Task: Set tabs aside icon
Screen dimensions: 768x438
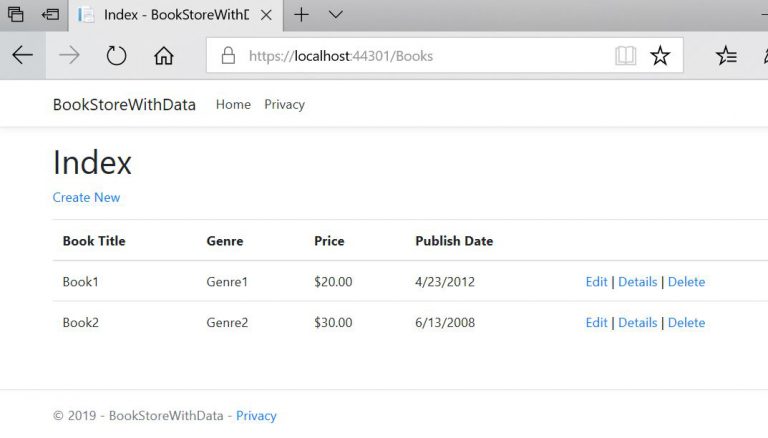Action: coord(50,14)
